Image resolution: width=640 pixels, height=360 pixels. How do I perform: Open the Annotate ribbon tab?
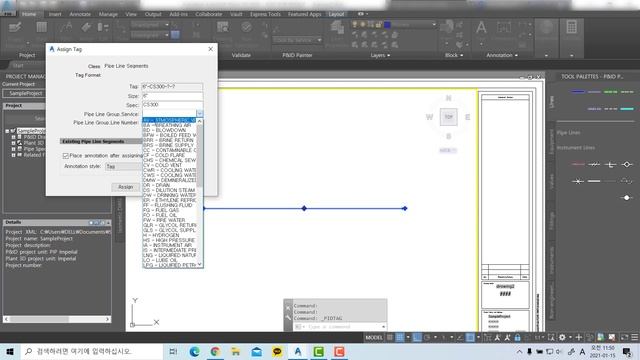pyautogui.click(x=80, y=14)
